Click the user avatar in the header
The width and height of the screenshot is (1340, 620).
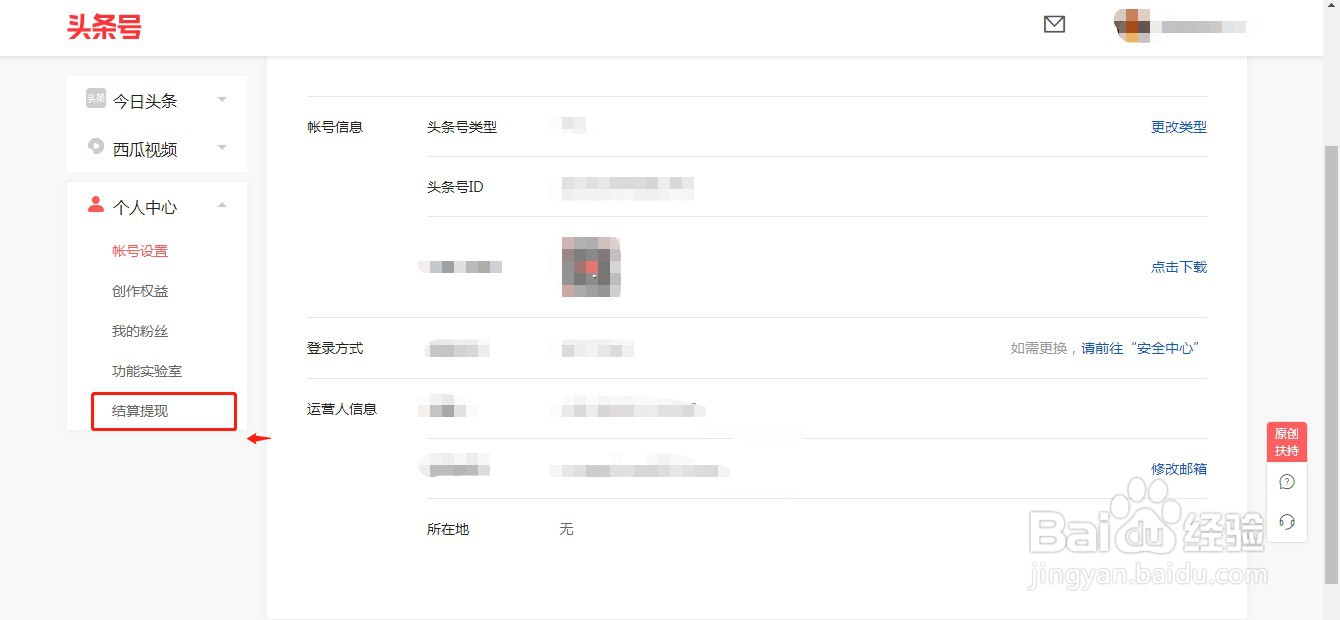pyautogui.click(x=1132, y=26)
